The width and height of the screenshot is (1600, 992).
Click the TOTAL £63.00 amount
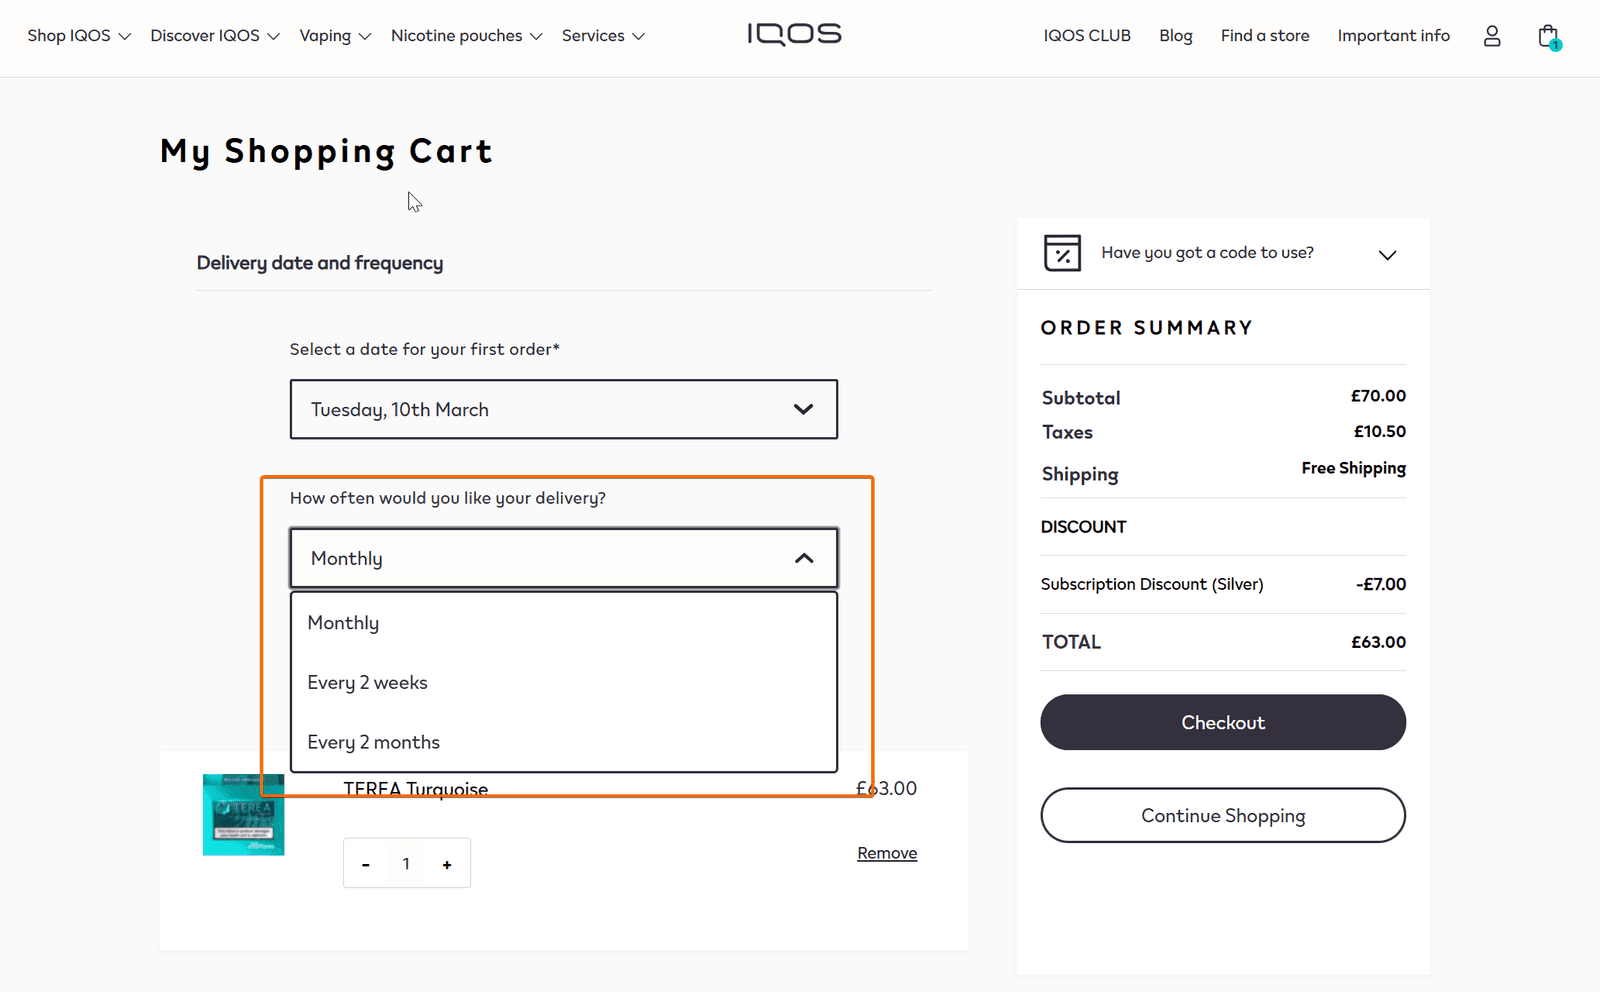[x=1378, y=642]
